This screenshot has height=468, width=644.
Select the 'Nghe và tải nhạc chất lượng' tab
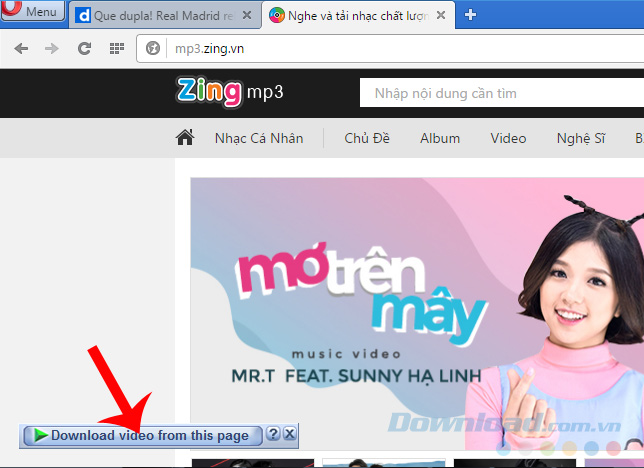357,16
